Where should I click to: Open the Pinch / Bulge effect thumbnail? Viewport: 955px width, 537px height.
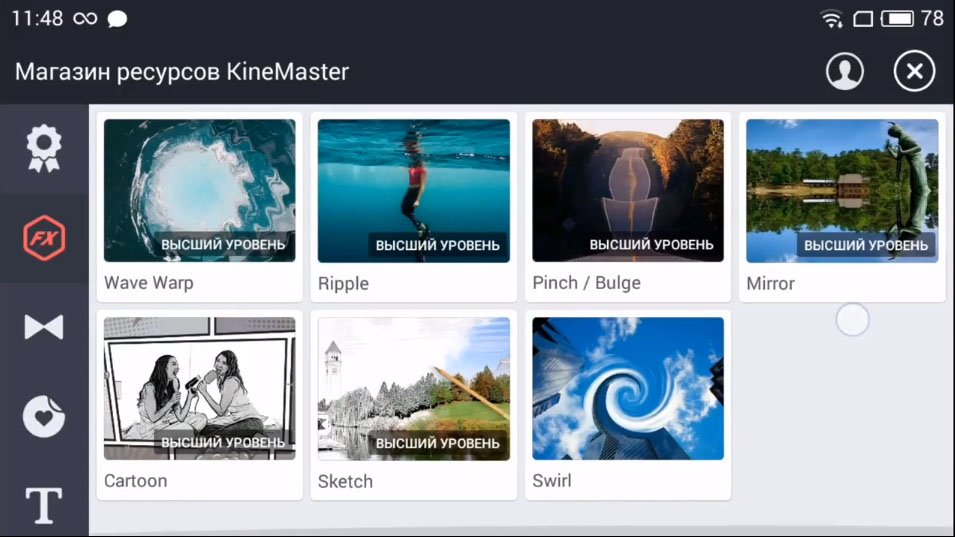628,191
